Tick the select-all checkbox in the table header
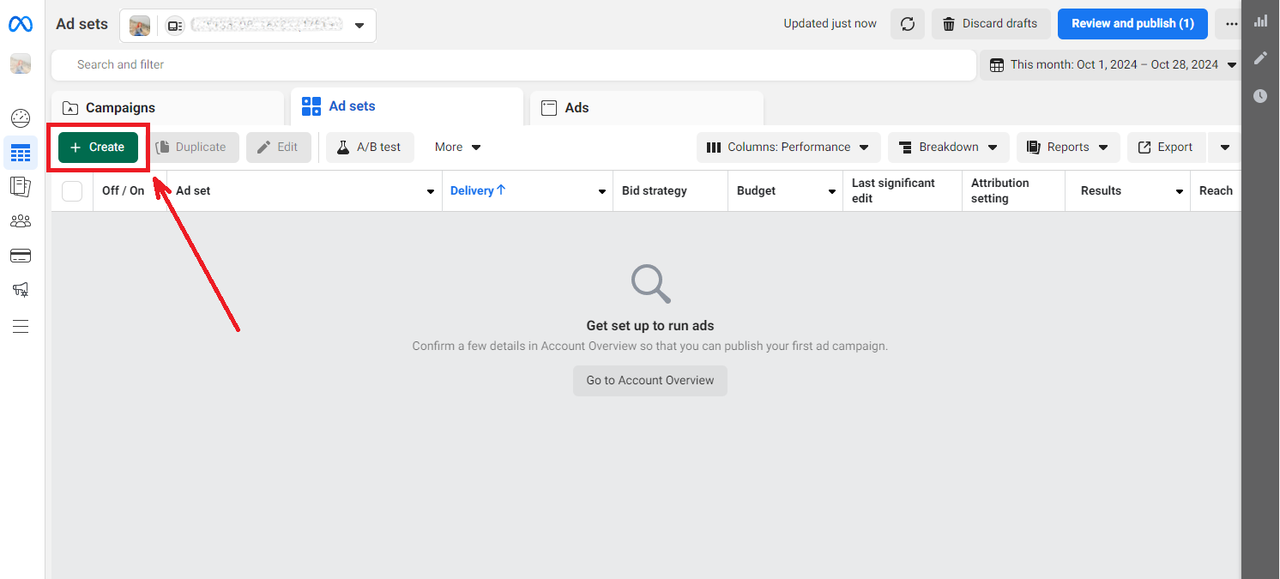Screen dimensions: 1280x579 (72, 191)
